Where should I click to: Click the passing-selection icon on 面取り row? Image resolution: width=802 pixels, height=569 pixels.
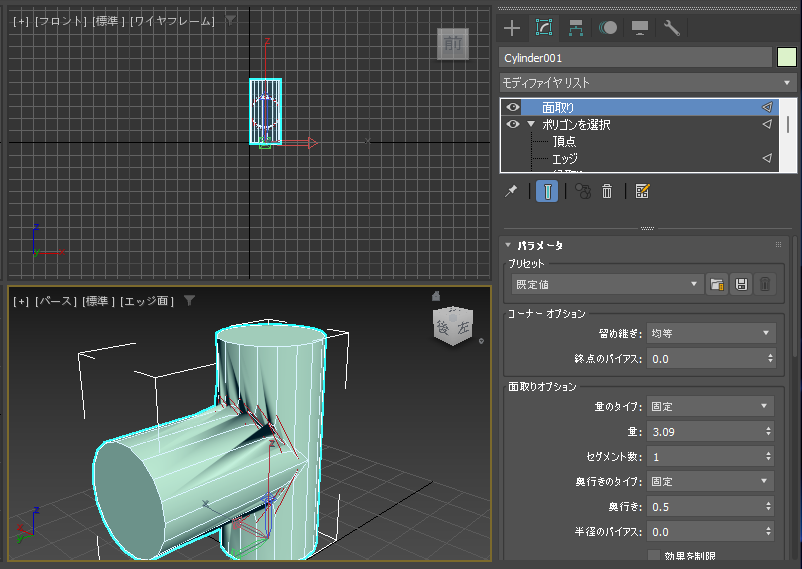(767, 107)
